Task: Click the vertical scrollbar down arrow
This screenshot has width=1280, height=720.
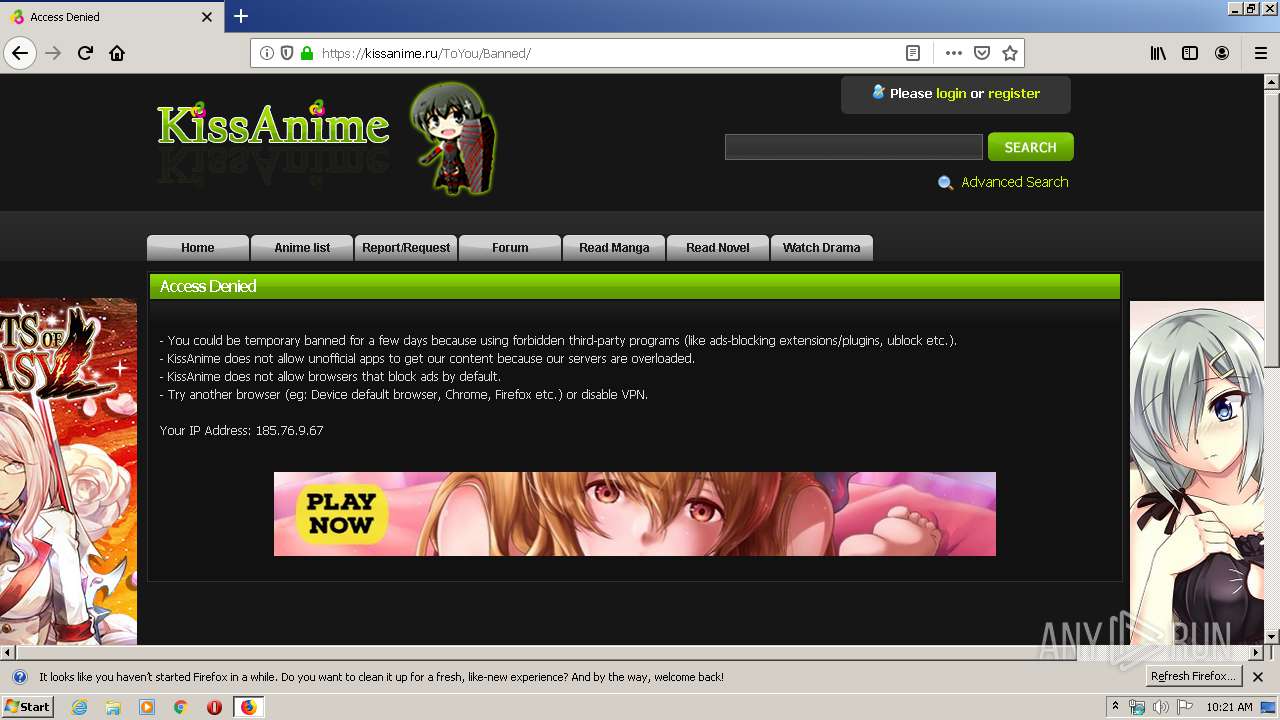Action: pos(1272,636)
